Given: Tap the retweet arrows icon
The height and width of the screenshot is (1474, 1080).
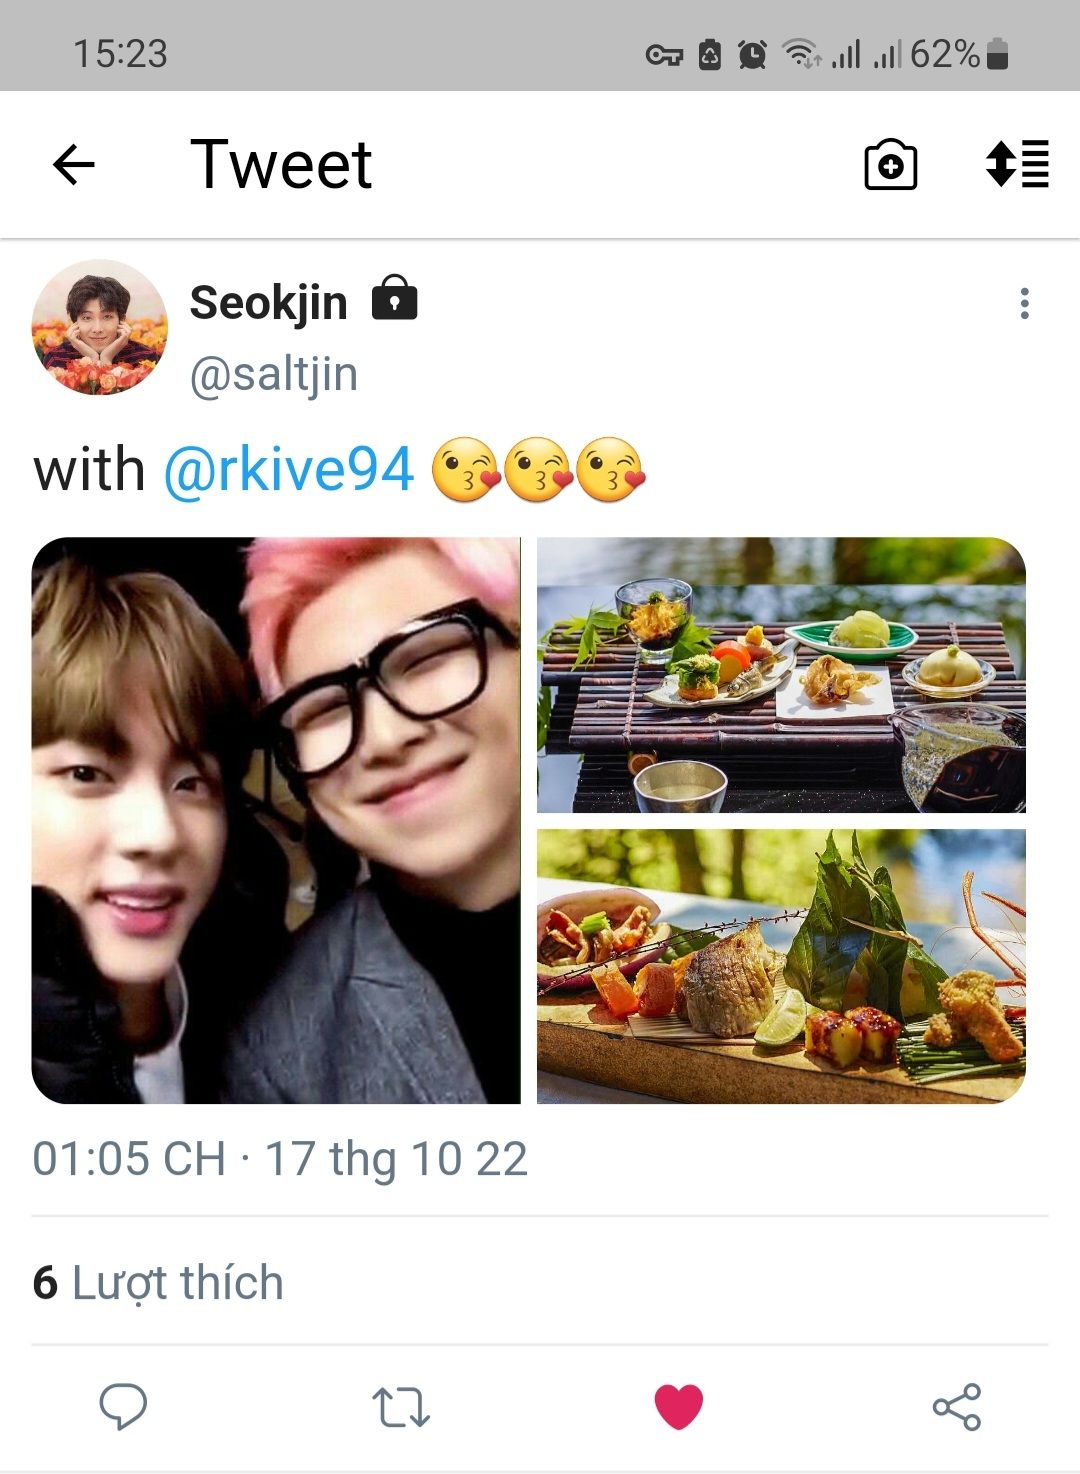Looking at the screenshot, I should tap(401, 1406).
